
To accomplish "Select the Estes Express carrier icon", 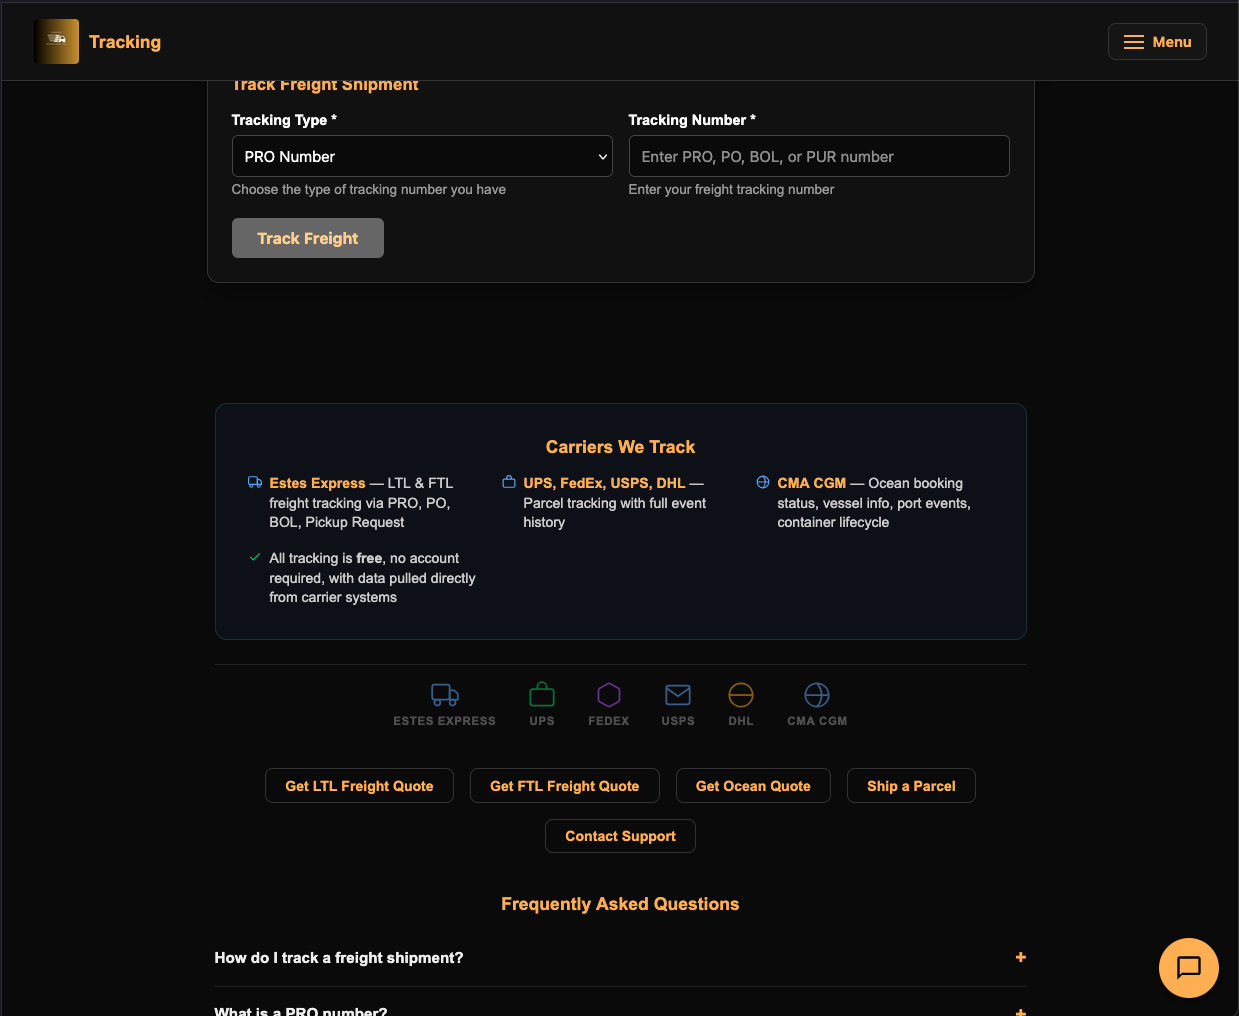I will point(443,694).
